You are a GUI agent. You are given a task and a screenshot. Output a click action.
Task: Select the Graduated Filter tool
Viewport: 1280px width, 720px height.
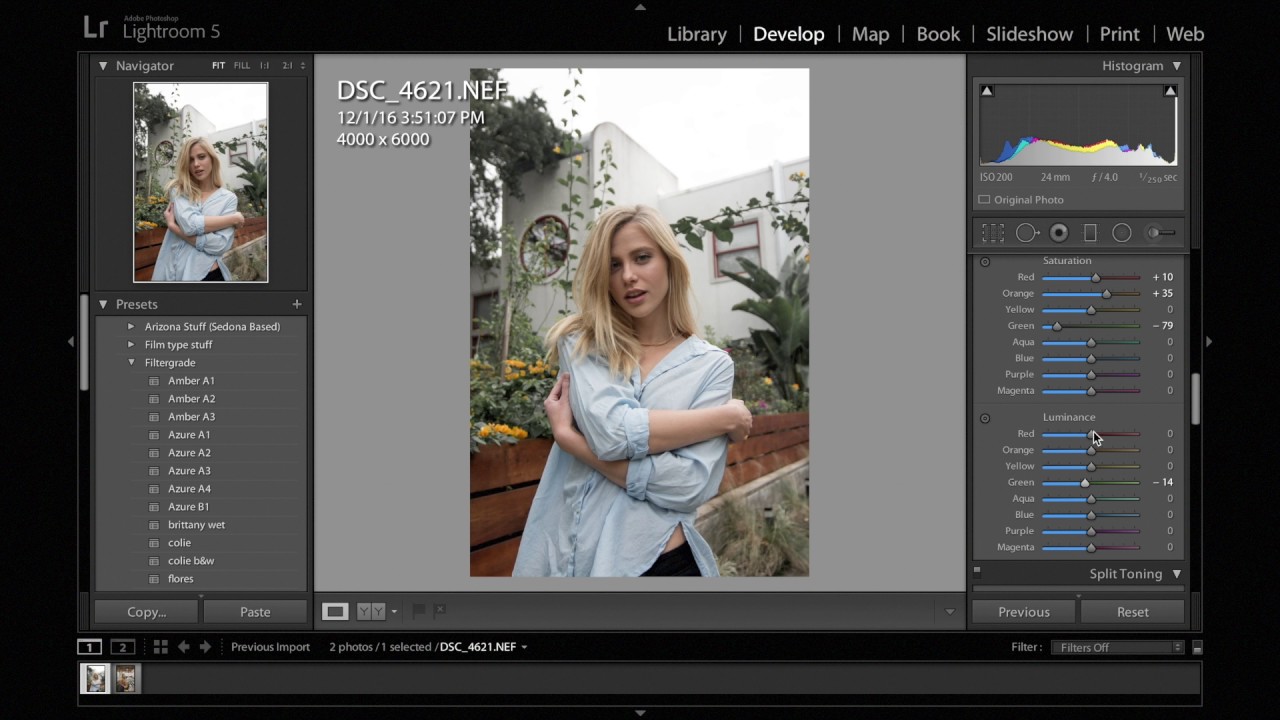pyautogui.click(x=1090, y=233)
